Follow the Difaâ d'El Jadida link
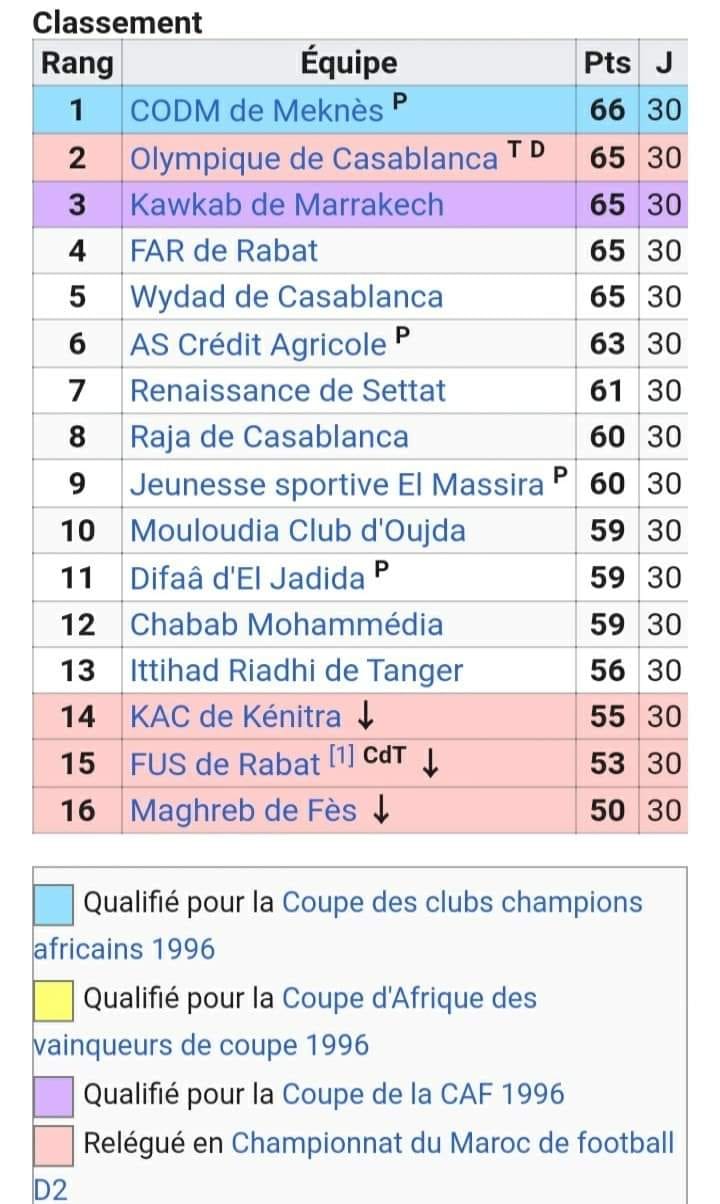 coord(248,578)
